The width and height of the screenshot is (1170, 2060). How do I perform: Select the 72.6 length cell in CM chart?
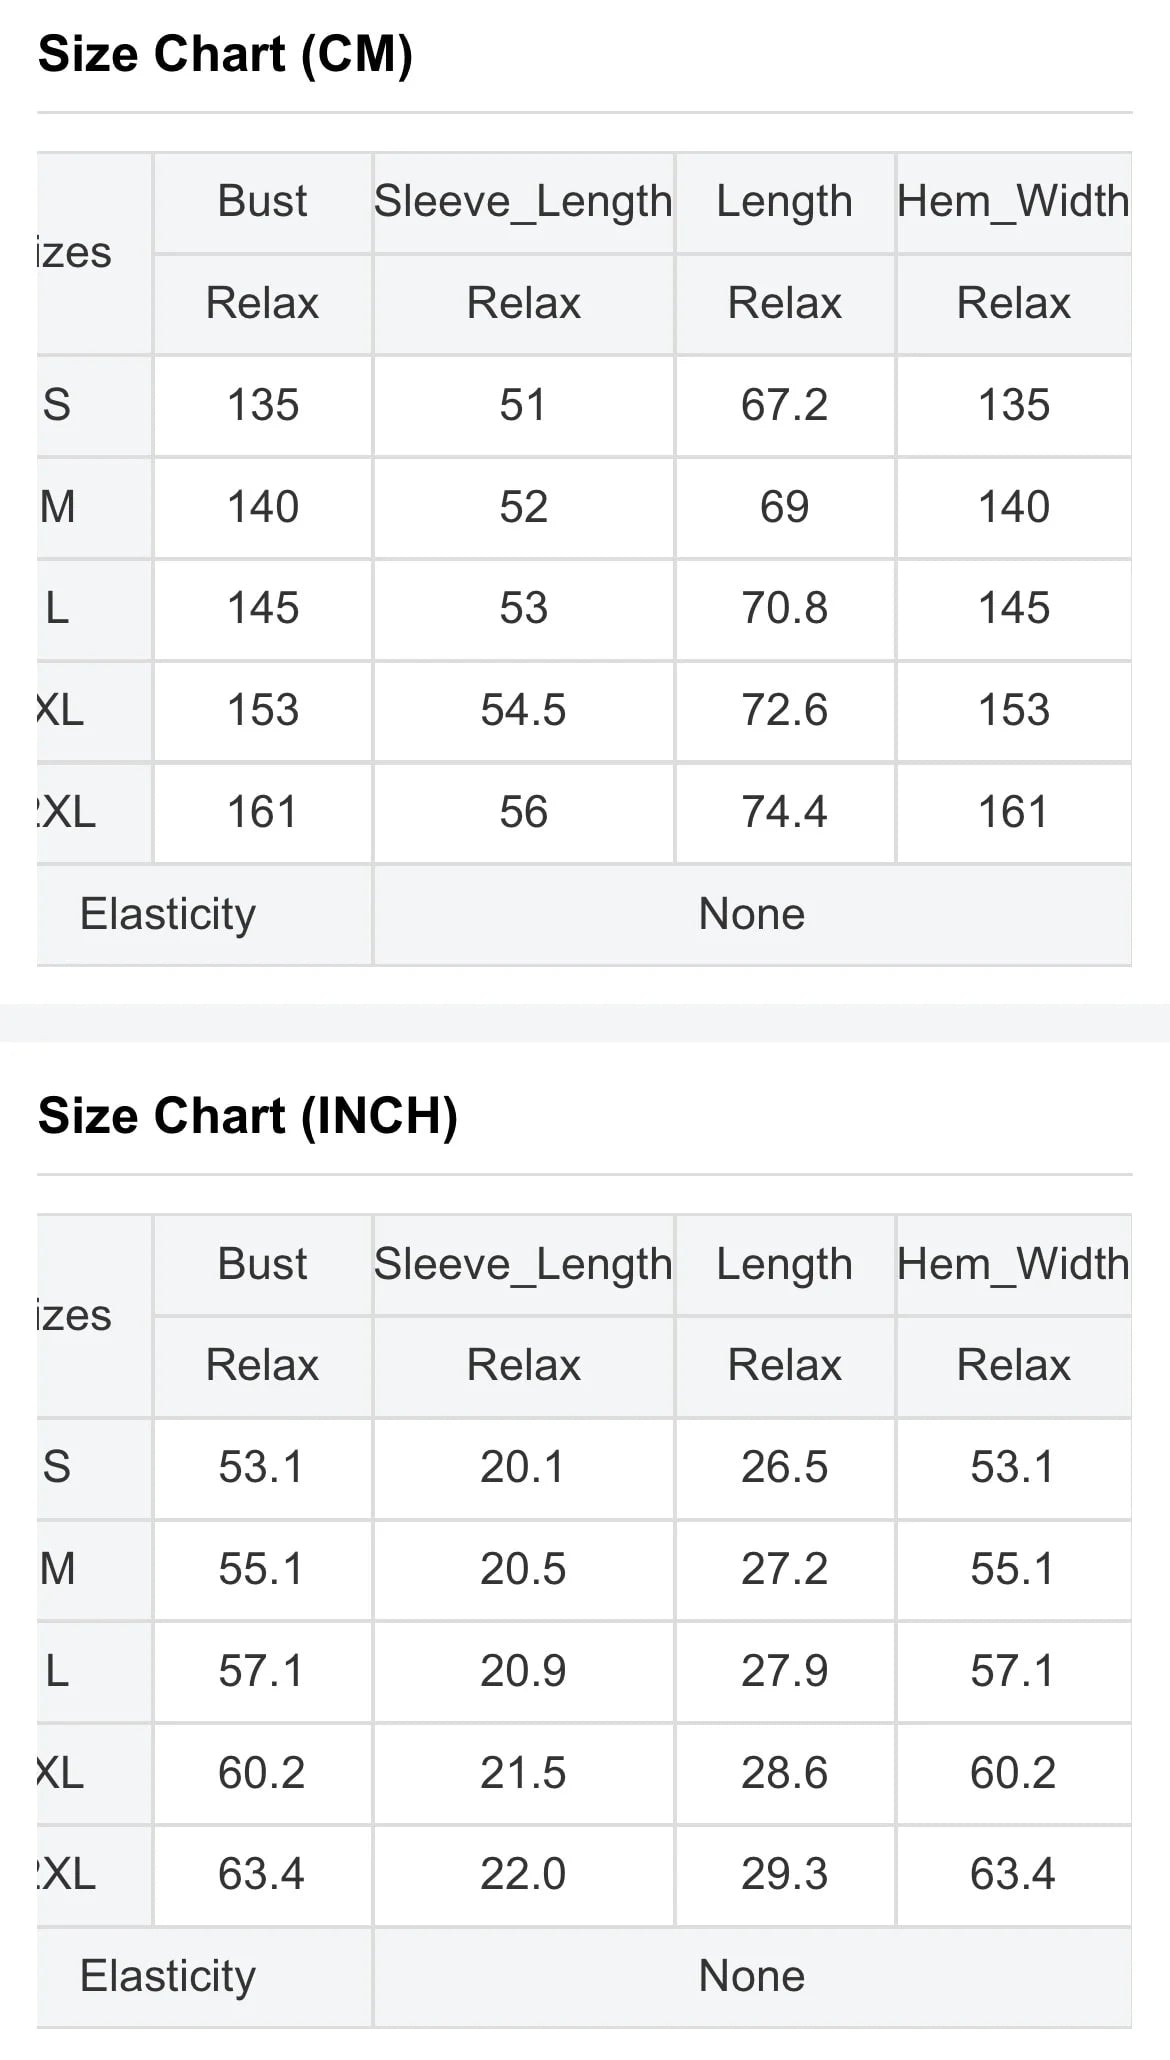784,710
